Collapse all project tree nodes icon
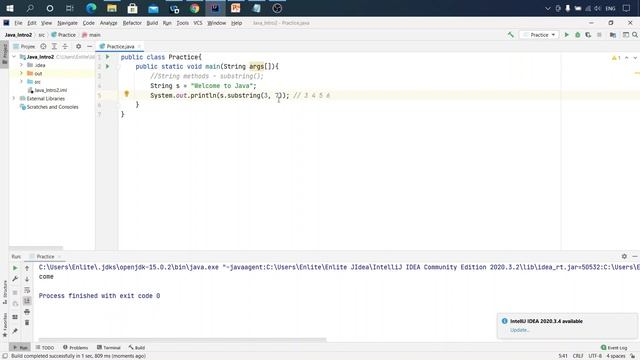 click(65, 47)
